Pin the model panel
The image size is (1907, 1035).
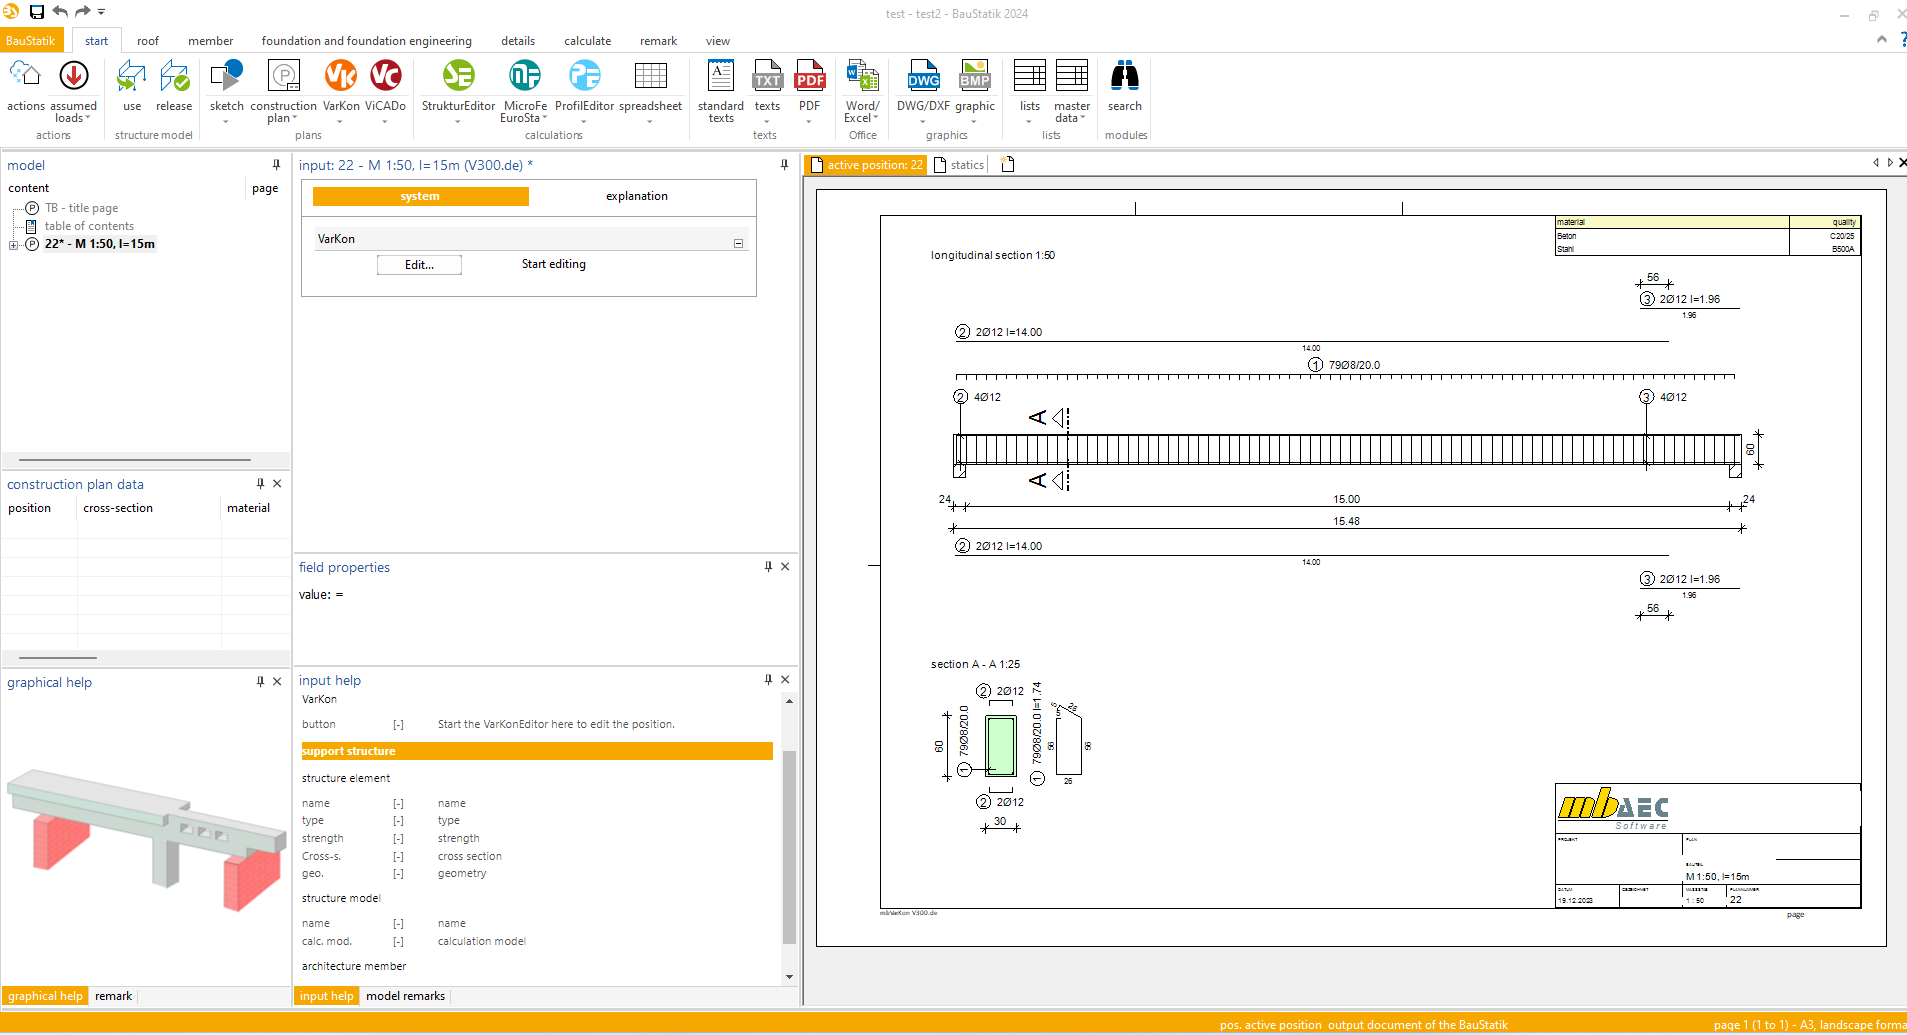click(x=276, y=165)
